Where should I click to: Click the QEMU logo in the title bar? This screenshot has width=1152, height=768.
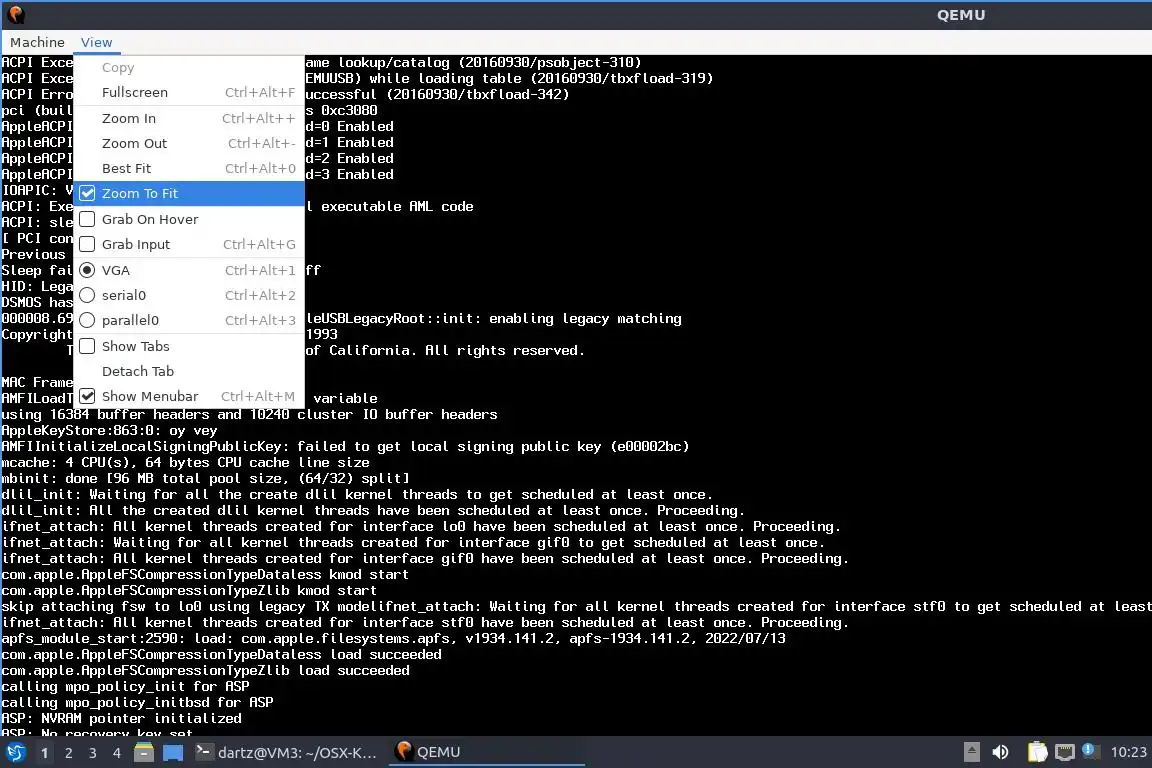[15, 14]
